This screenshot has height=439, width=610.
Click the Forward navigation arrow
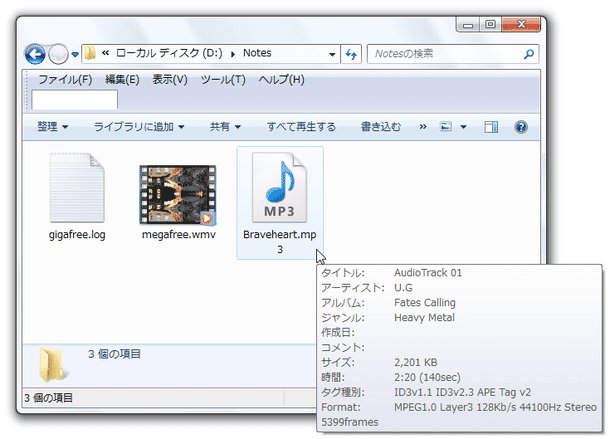58,54
